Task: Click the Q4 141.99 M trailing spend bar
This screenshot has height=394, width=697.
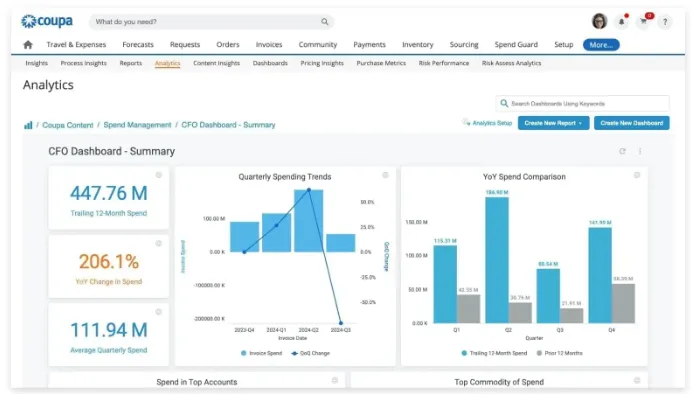Action: (600, 275)
